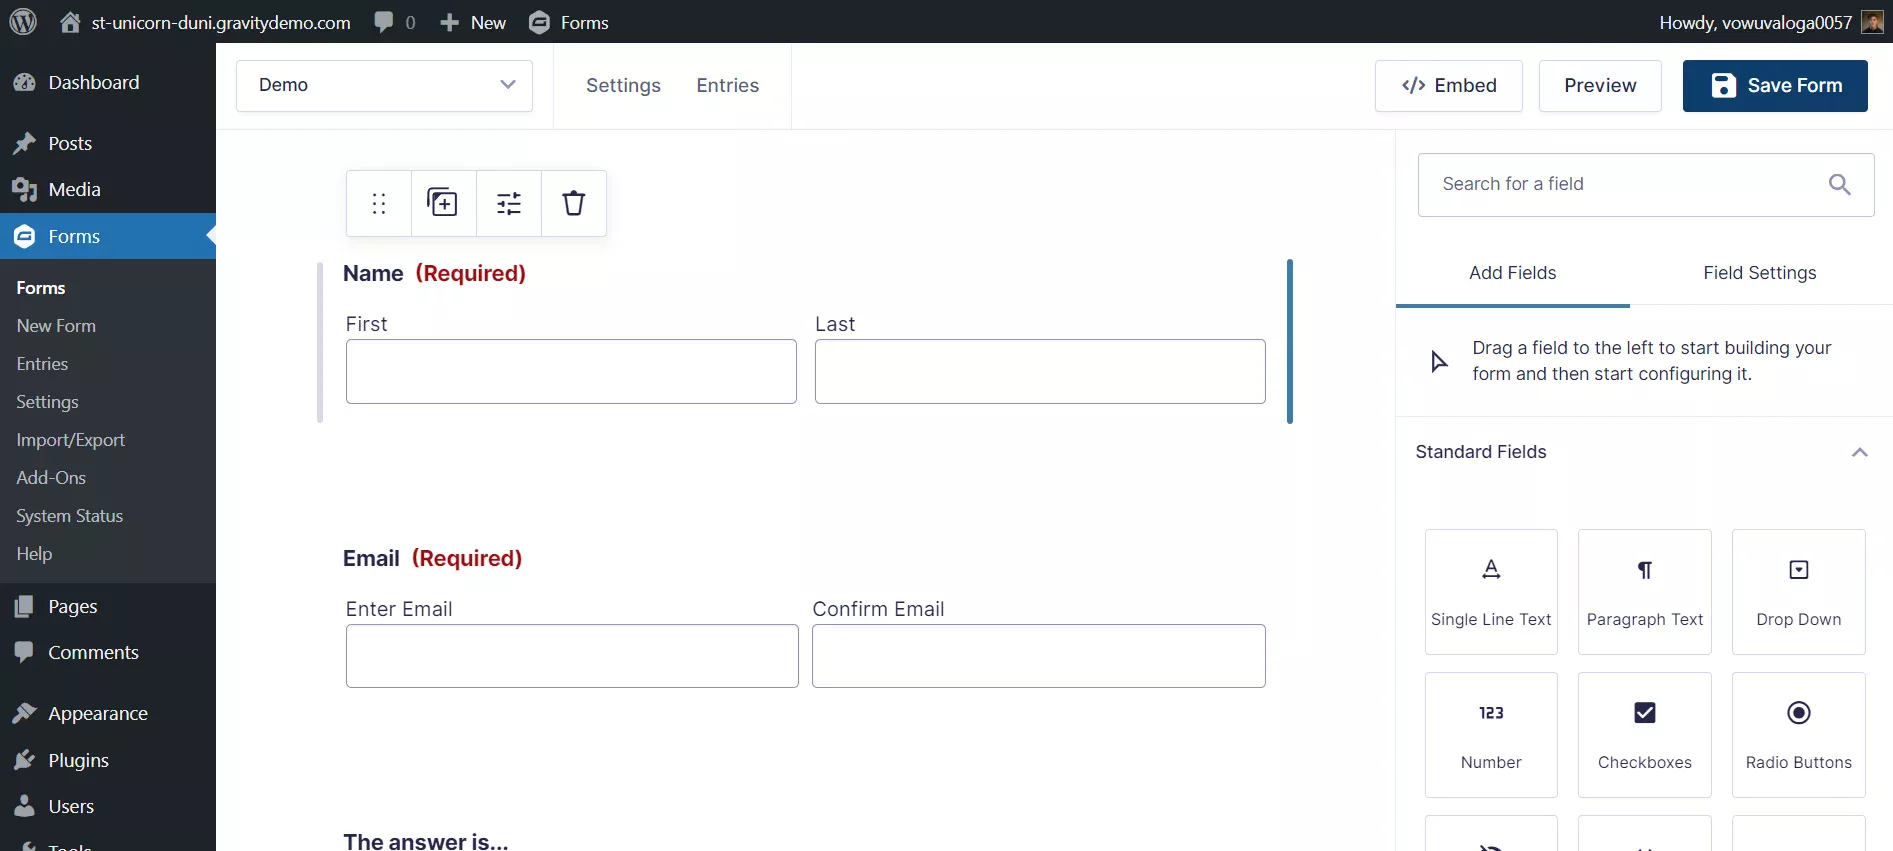The width and height of the screenshot is (1893, 851).
Task: Open the Demo form switcher dropdown
Action: [384, 85]
